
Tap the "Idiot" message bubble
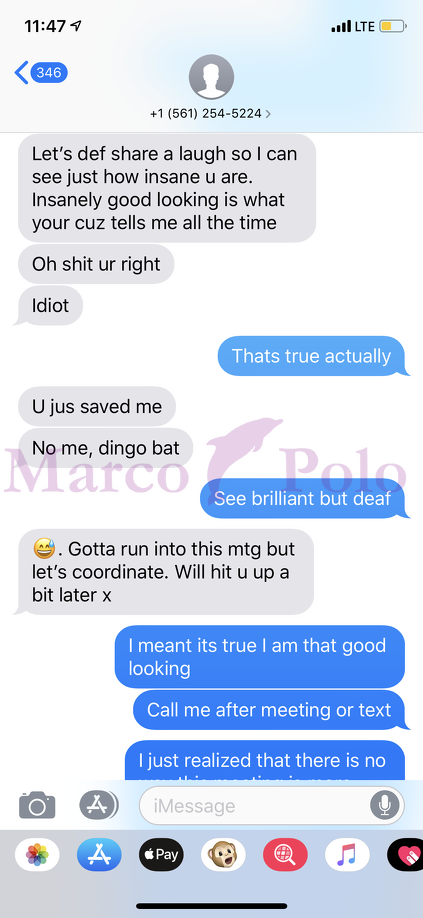tap(50, 306)
